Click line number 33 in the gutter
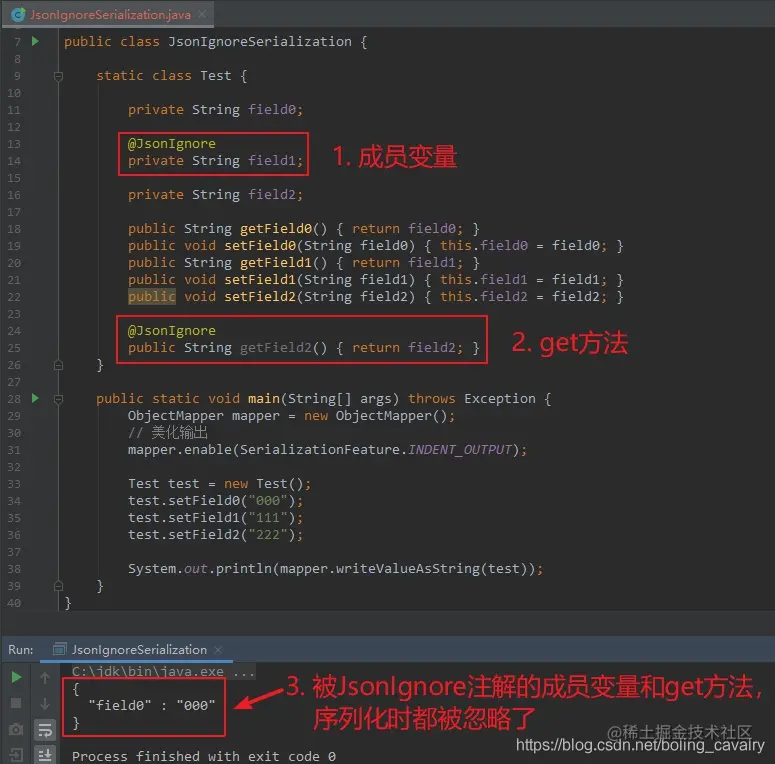775x764 pixels. [x=14, y=484]
